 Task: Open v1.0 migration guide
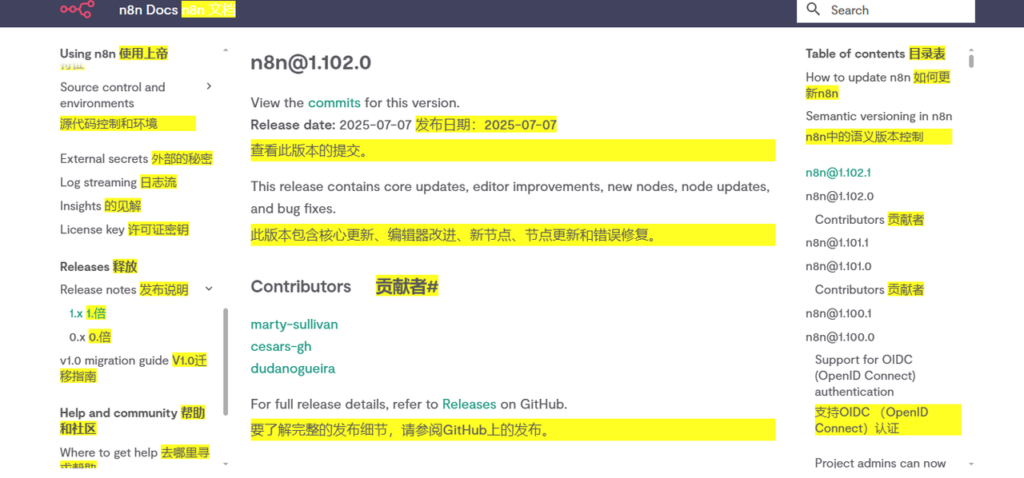pyautogui.click(x=114, y=360)
